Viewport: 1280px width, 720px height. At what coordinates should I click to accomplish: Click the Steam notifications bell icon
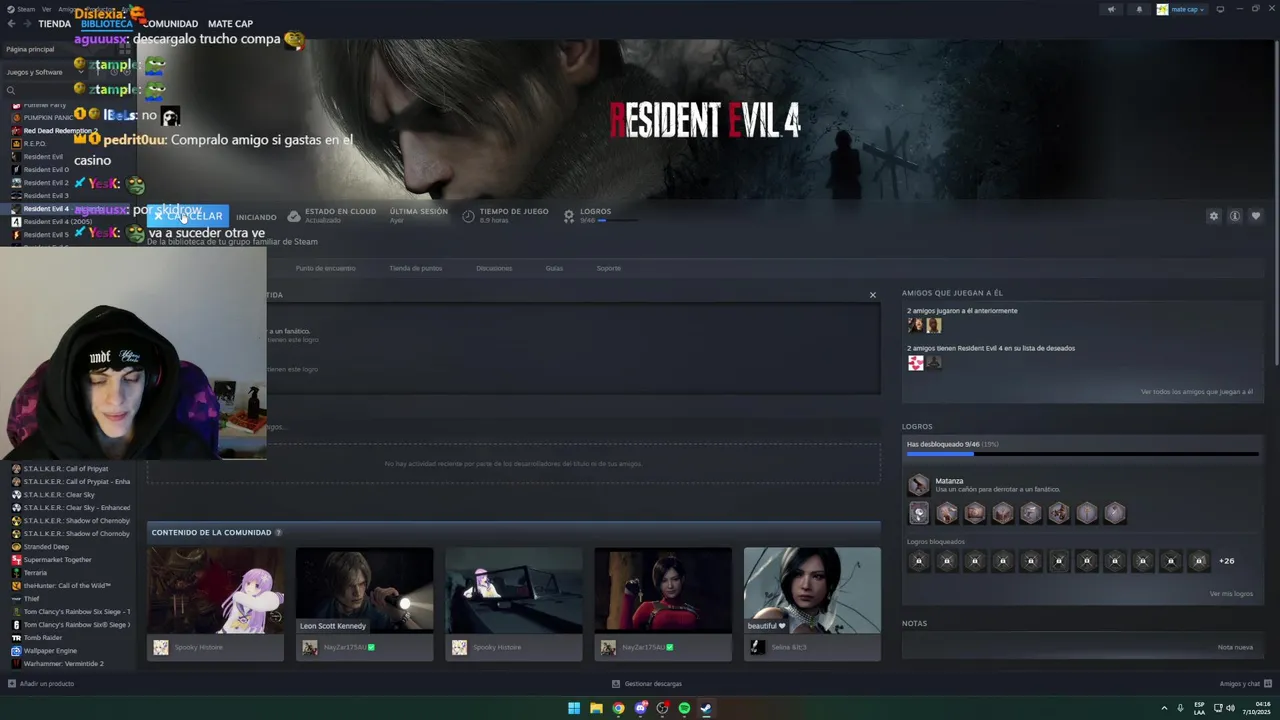(1139, 9)
